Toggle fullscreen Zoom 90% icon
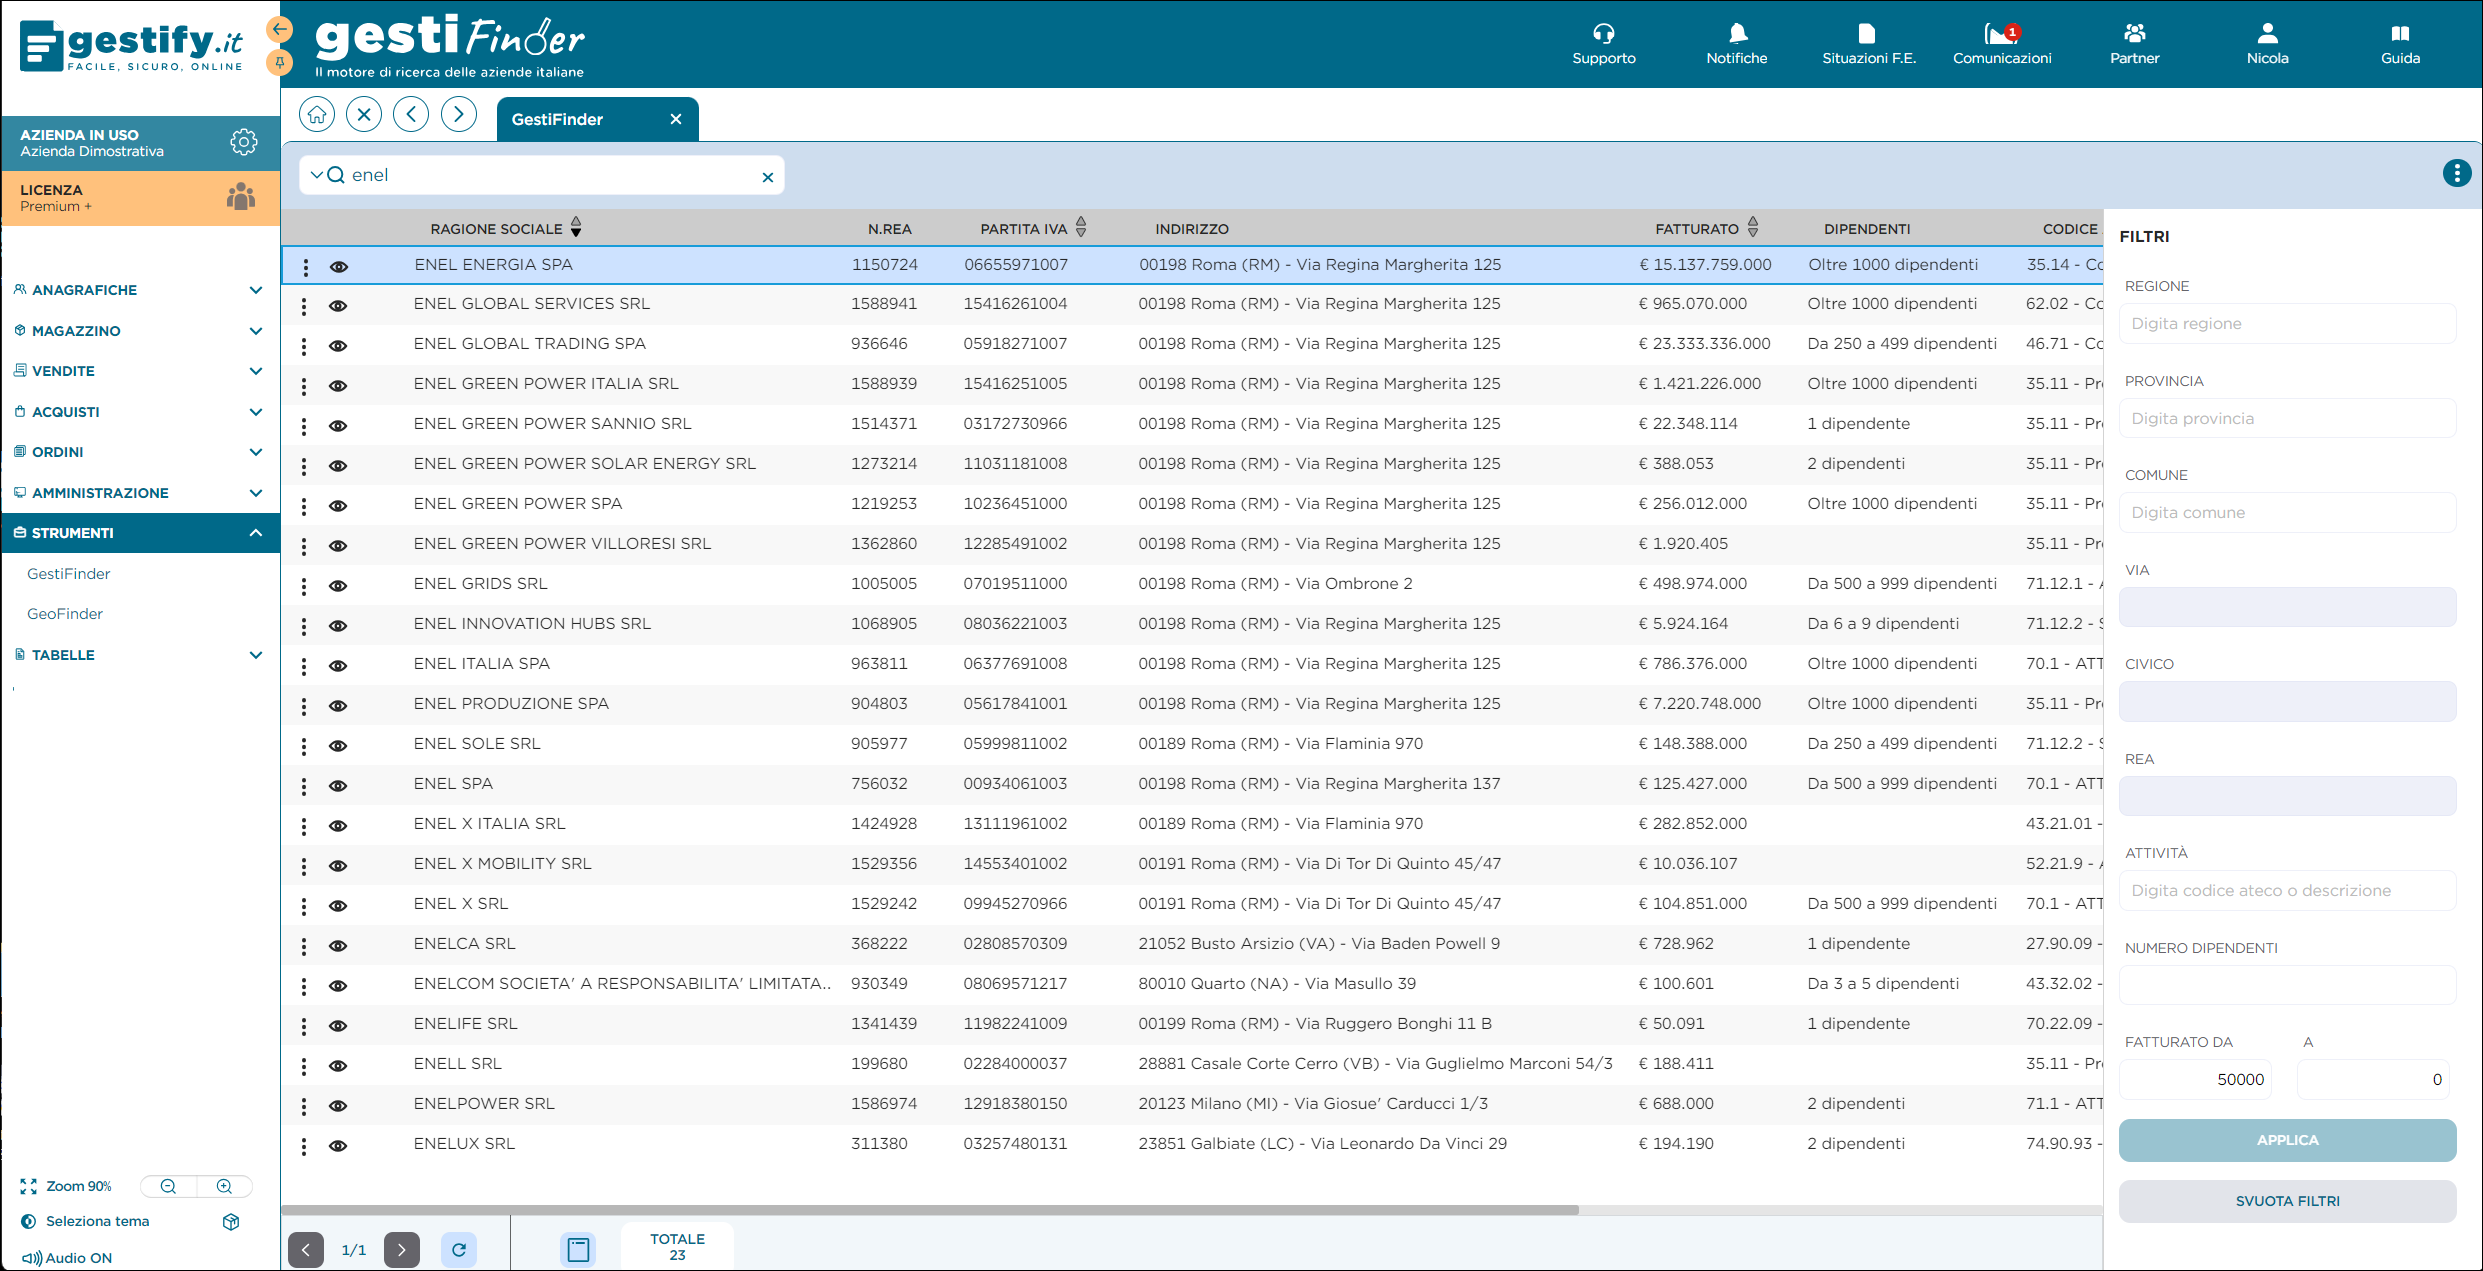Viewport: 2483px width, 1271px height. (x=28, y=1187)
